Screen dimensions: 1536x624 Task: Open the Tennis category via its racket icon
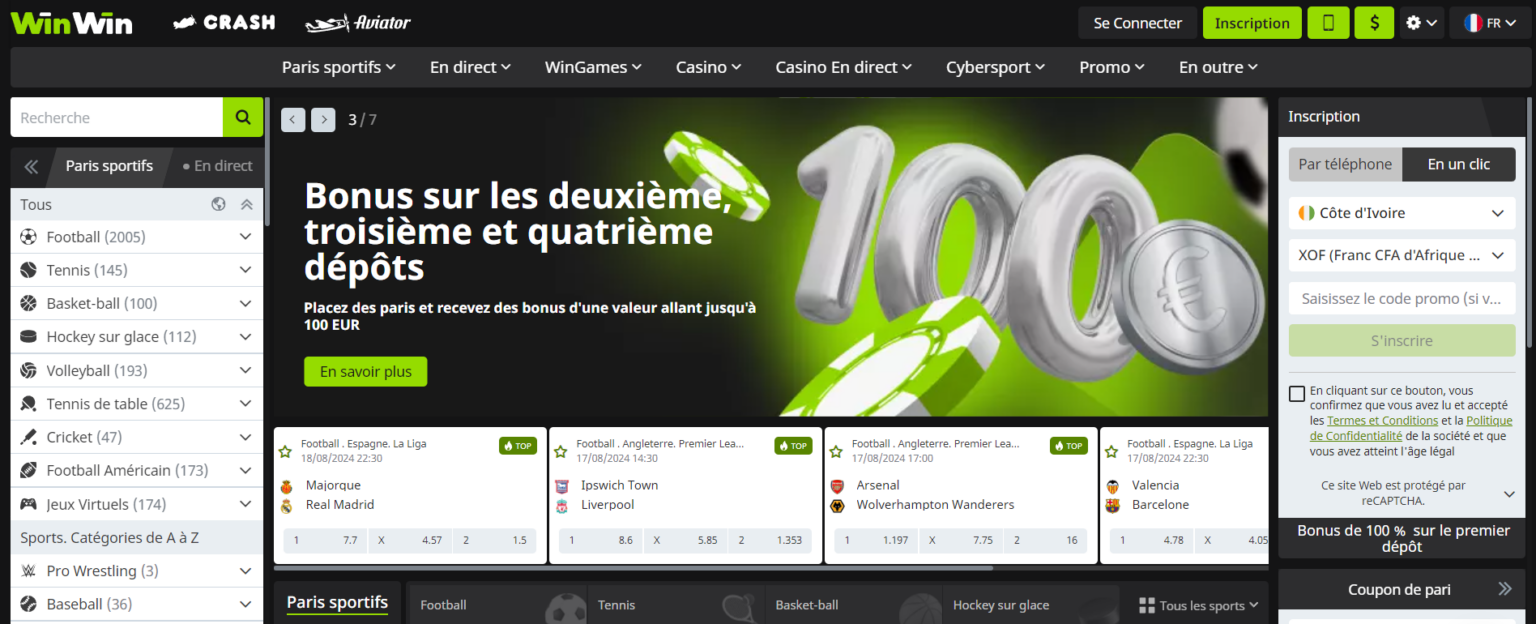[27, 269]
